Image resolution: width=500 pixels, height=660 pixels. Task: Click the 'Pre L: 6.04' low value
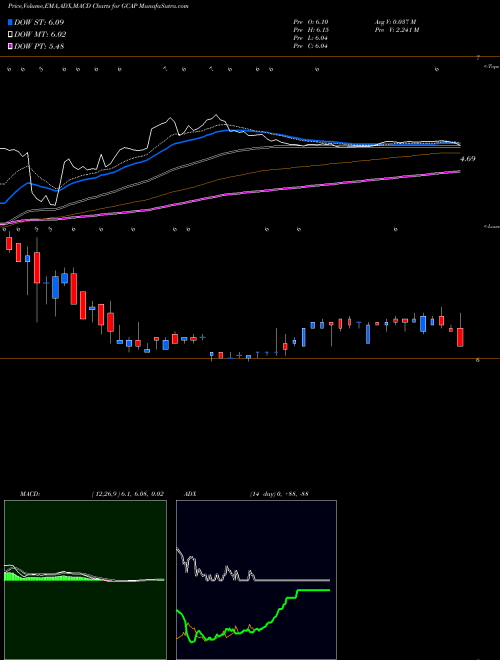pyautogui.click(x=311, y=38)
